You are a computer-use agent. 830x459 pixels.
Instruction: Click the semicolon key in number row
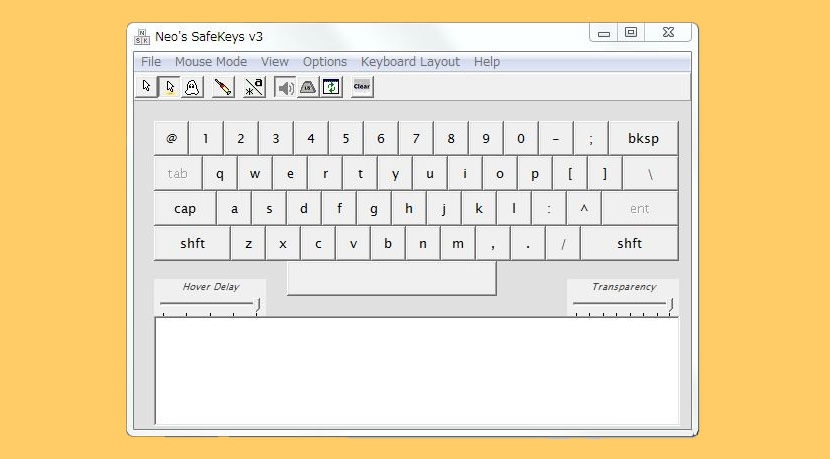(591, 138)
